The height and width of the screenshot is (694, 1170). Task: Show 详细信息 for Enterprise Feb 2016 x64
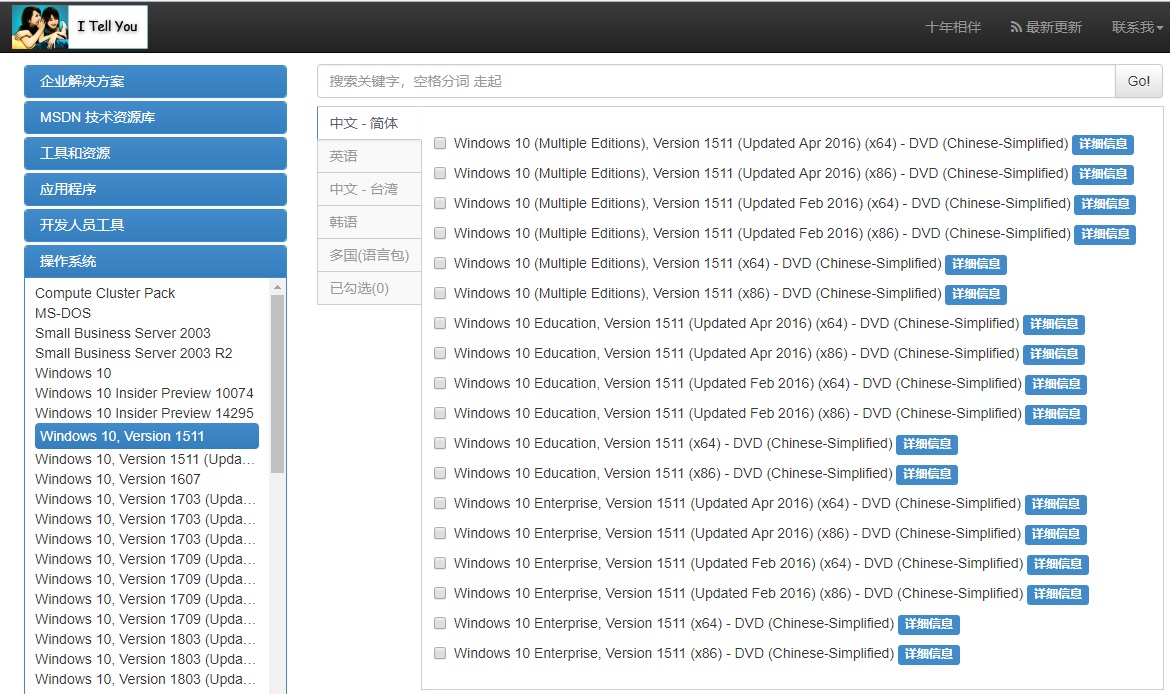tap(1057, 564)
